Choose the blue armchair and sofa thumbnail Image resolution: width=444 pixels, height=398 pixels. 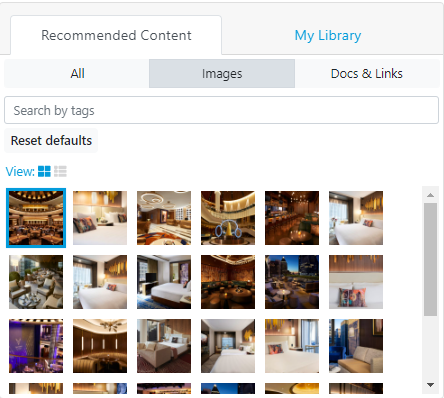pos(356,346)
